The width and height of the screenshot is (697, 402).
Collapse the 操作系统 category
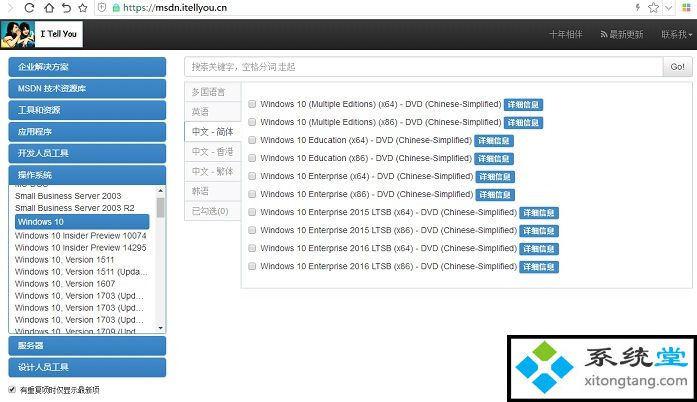pos(87,175)
